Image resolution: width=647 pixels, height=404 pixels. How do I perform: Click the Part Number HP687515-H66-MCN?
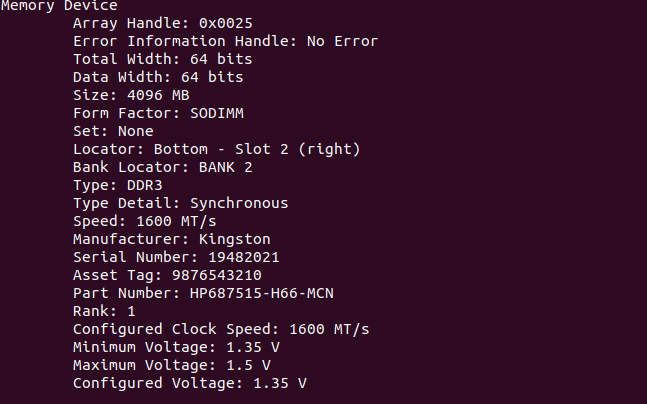260,293
